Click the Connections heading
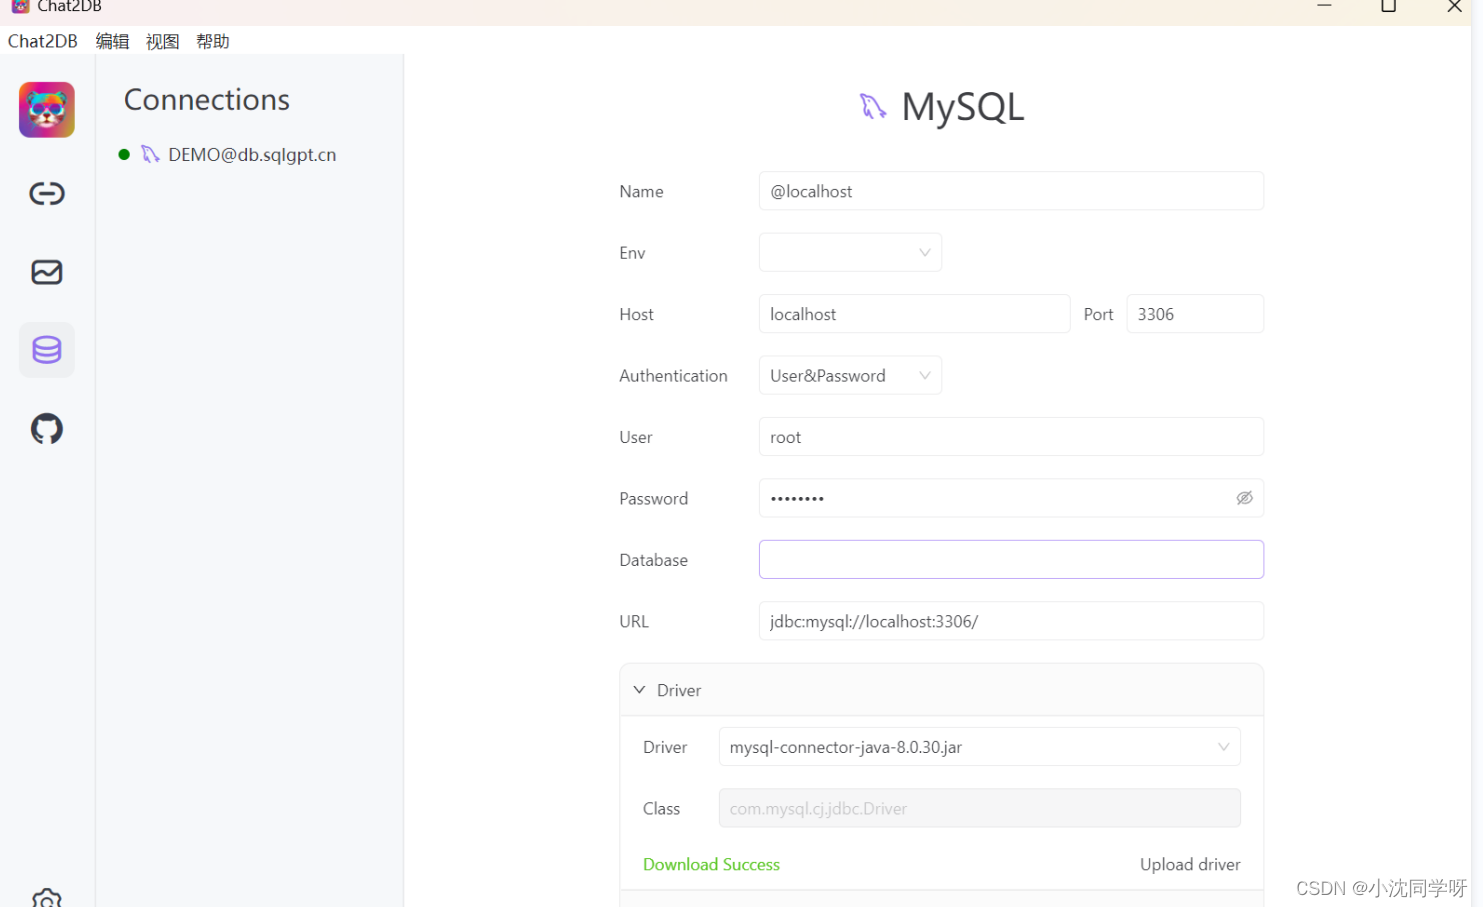The height and width of the screenshot is (907, 1483). [207, 100]
